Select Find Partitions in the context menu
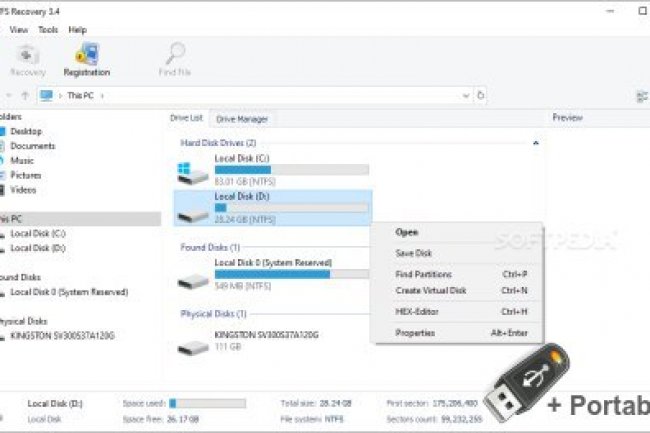 pyautogui.click(x=424, y=274)
